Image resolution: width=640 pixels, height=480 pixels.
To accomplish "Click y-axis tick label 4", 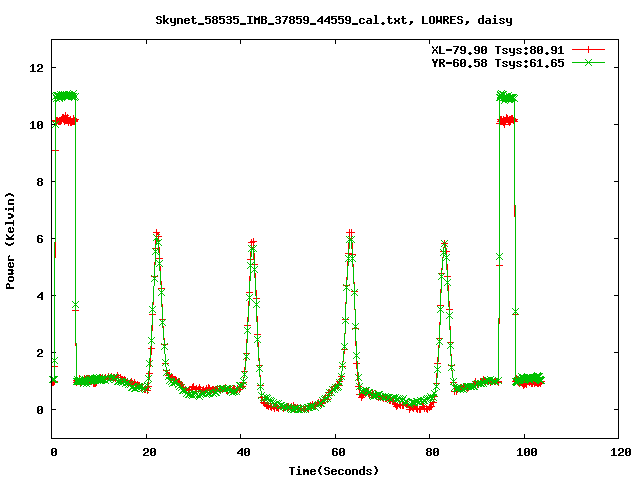I will [x=40, y=296].
